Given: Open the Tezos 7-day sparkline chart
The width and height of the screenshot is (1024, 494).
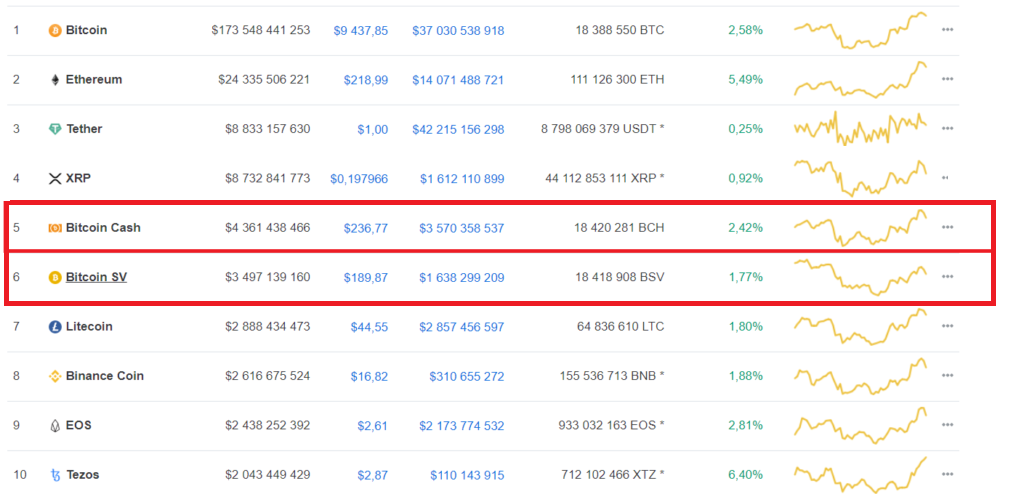Looking at the screenshot, I should pos(861,475).
